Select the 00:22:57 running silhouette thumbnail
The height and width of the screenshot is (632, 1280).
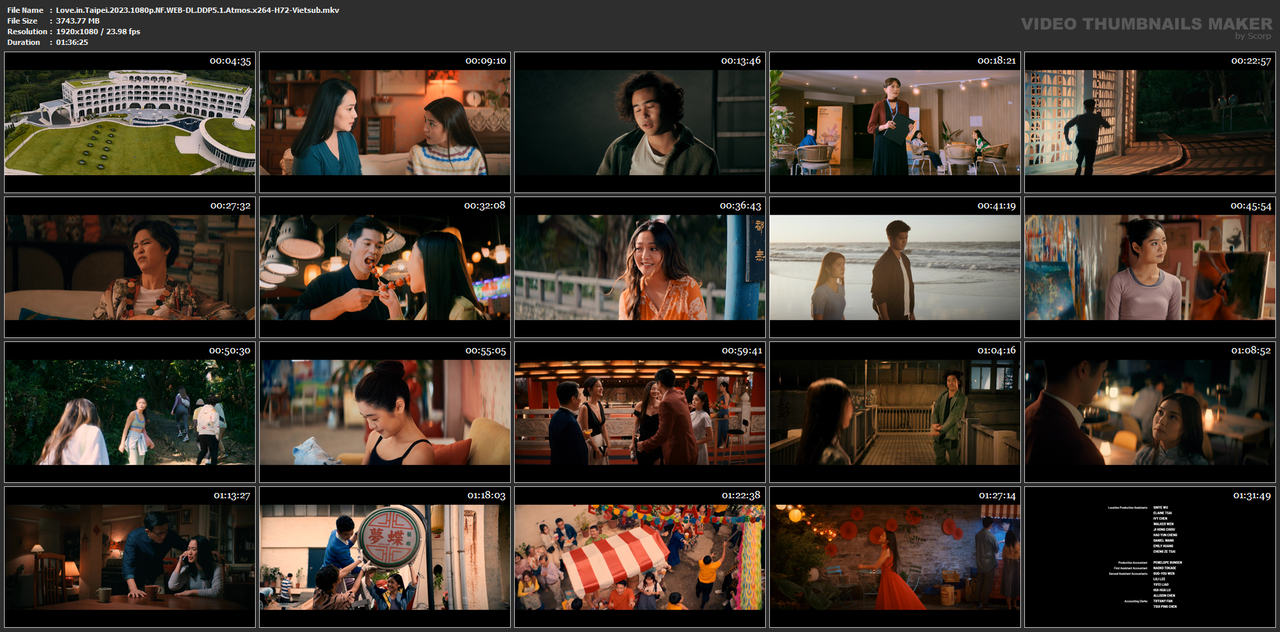click(x=1150, y=122)
